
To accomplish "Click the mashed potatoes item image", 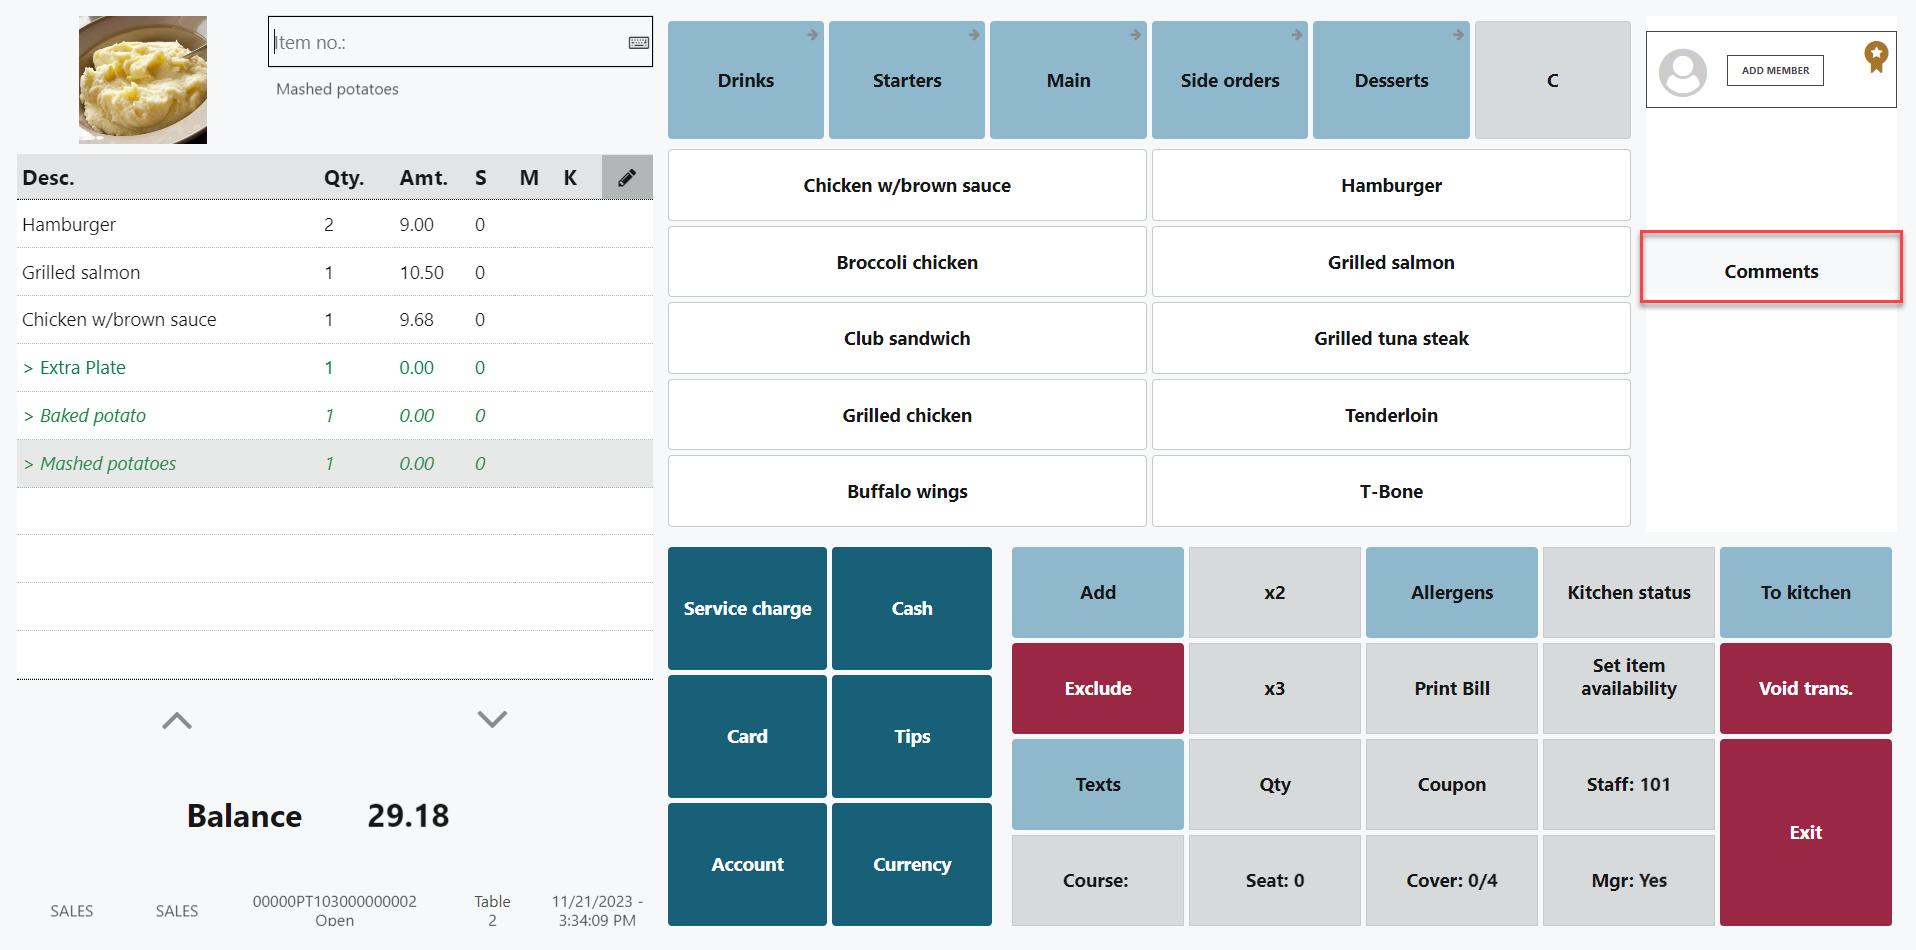I will click(143, 80).
